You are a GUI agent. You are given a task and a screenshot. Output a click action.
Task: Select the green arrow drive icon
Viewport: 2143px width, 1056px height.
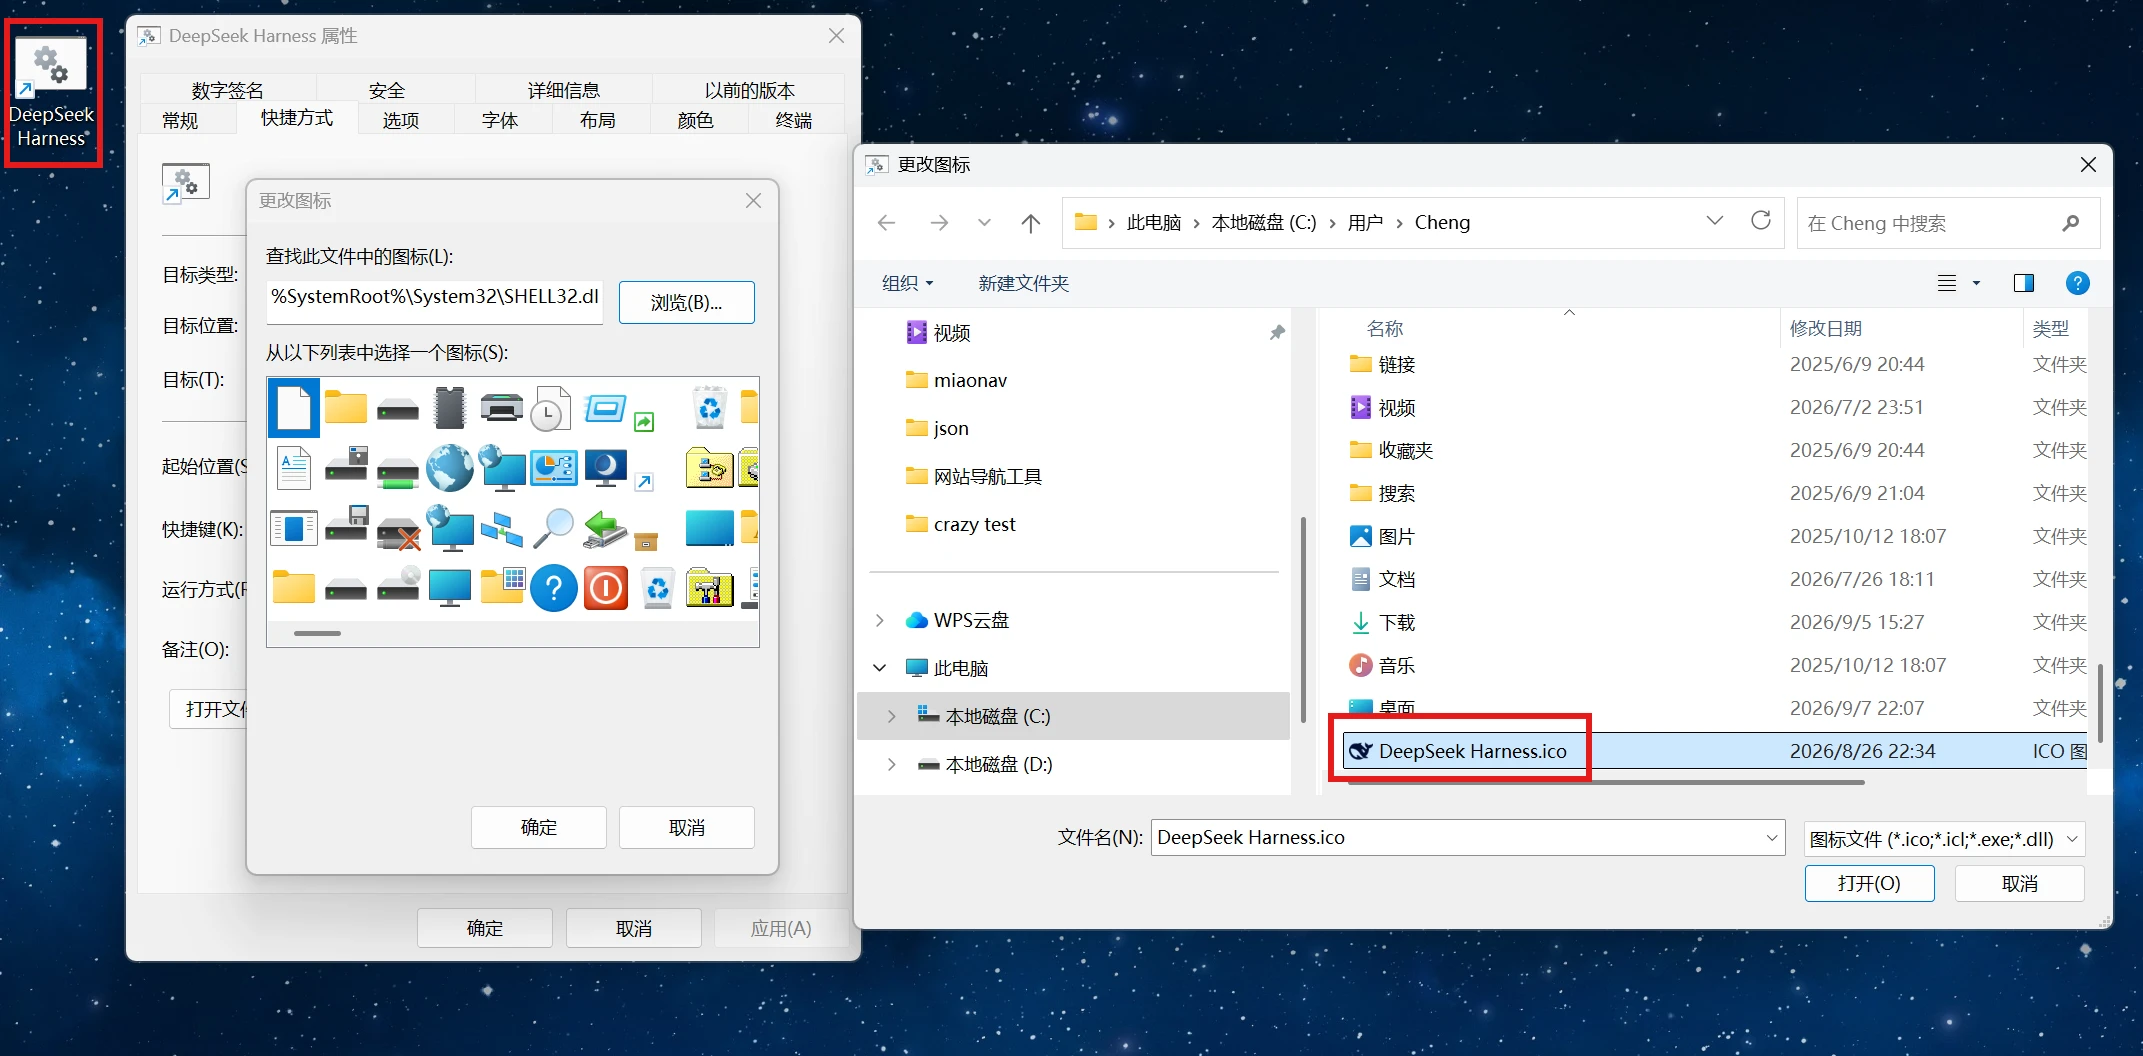tap(605, 528)
